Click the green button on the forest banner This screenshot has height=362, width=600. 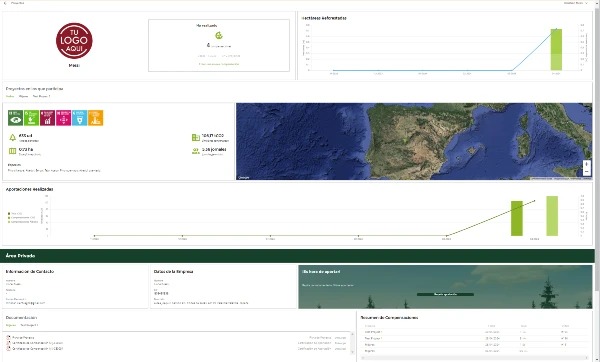445,294
